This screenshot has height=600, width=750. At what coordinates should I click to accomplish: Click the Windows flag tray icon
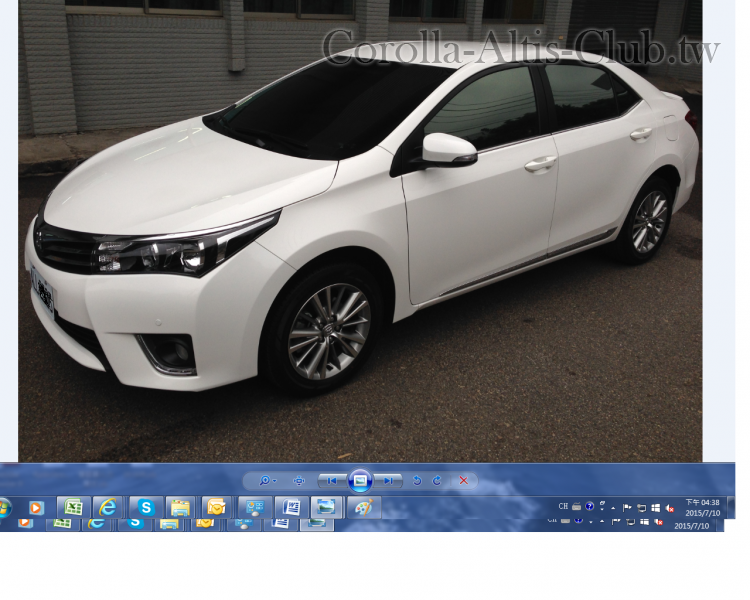(656, 508)
